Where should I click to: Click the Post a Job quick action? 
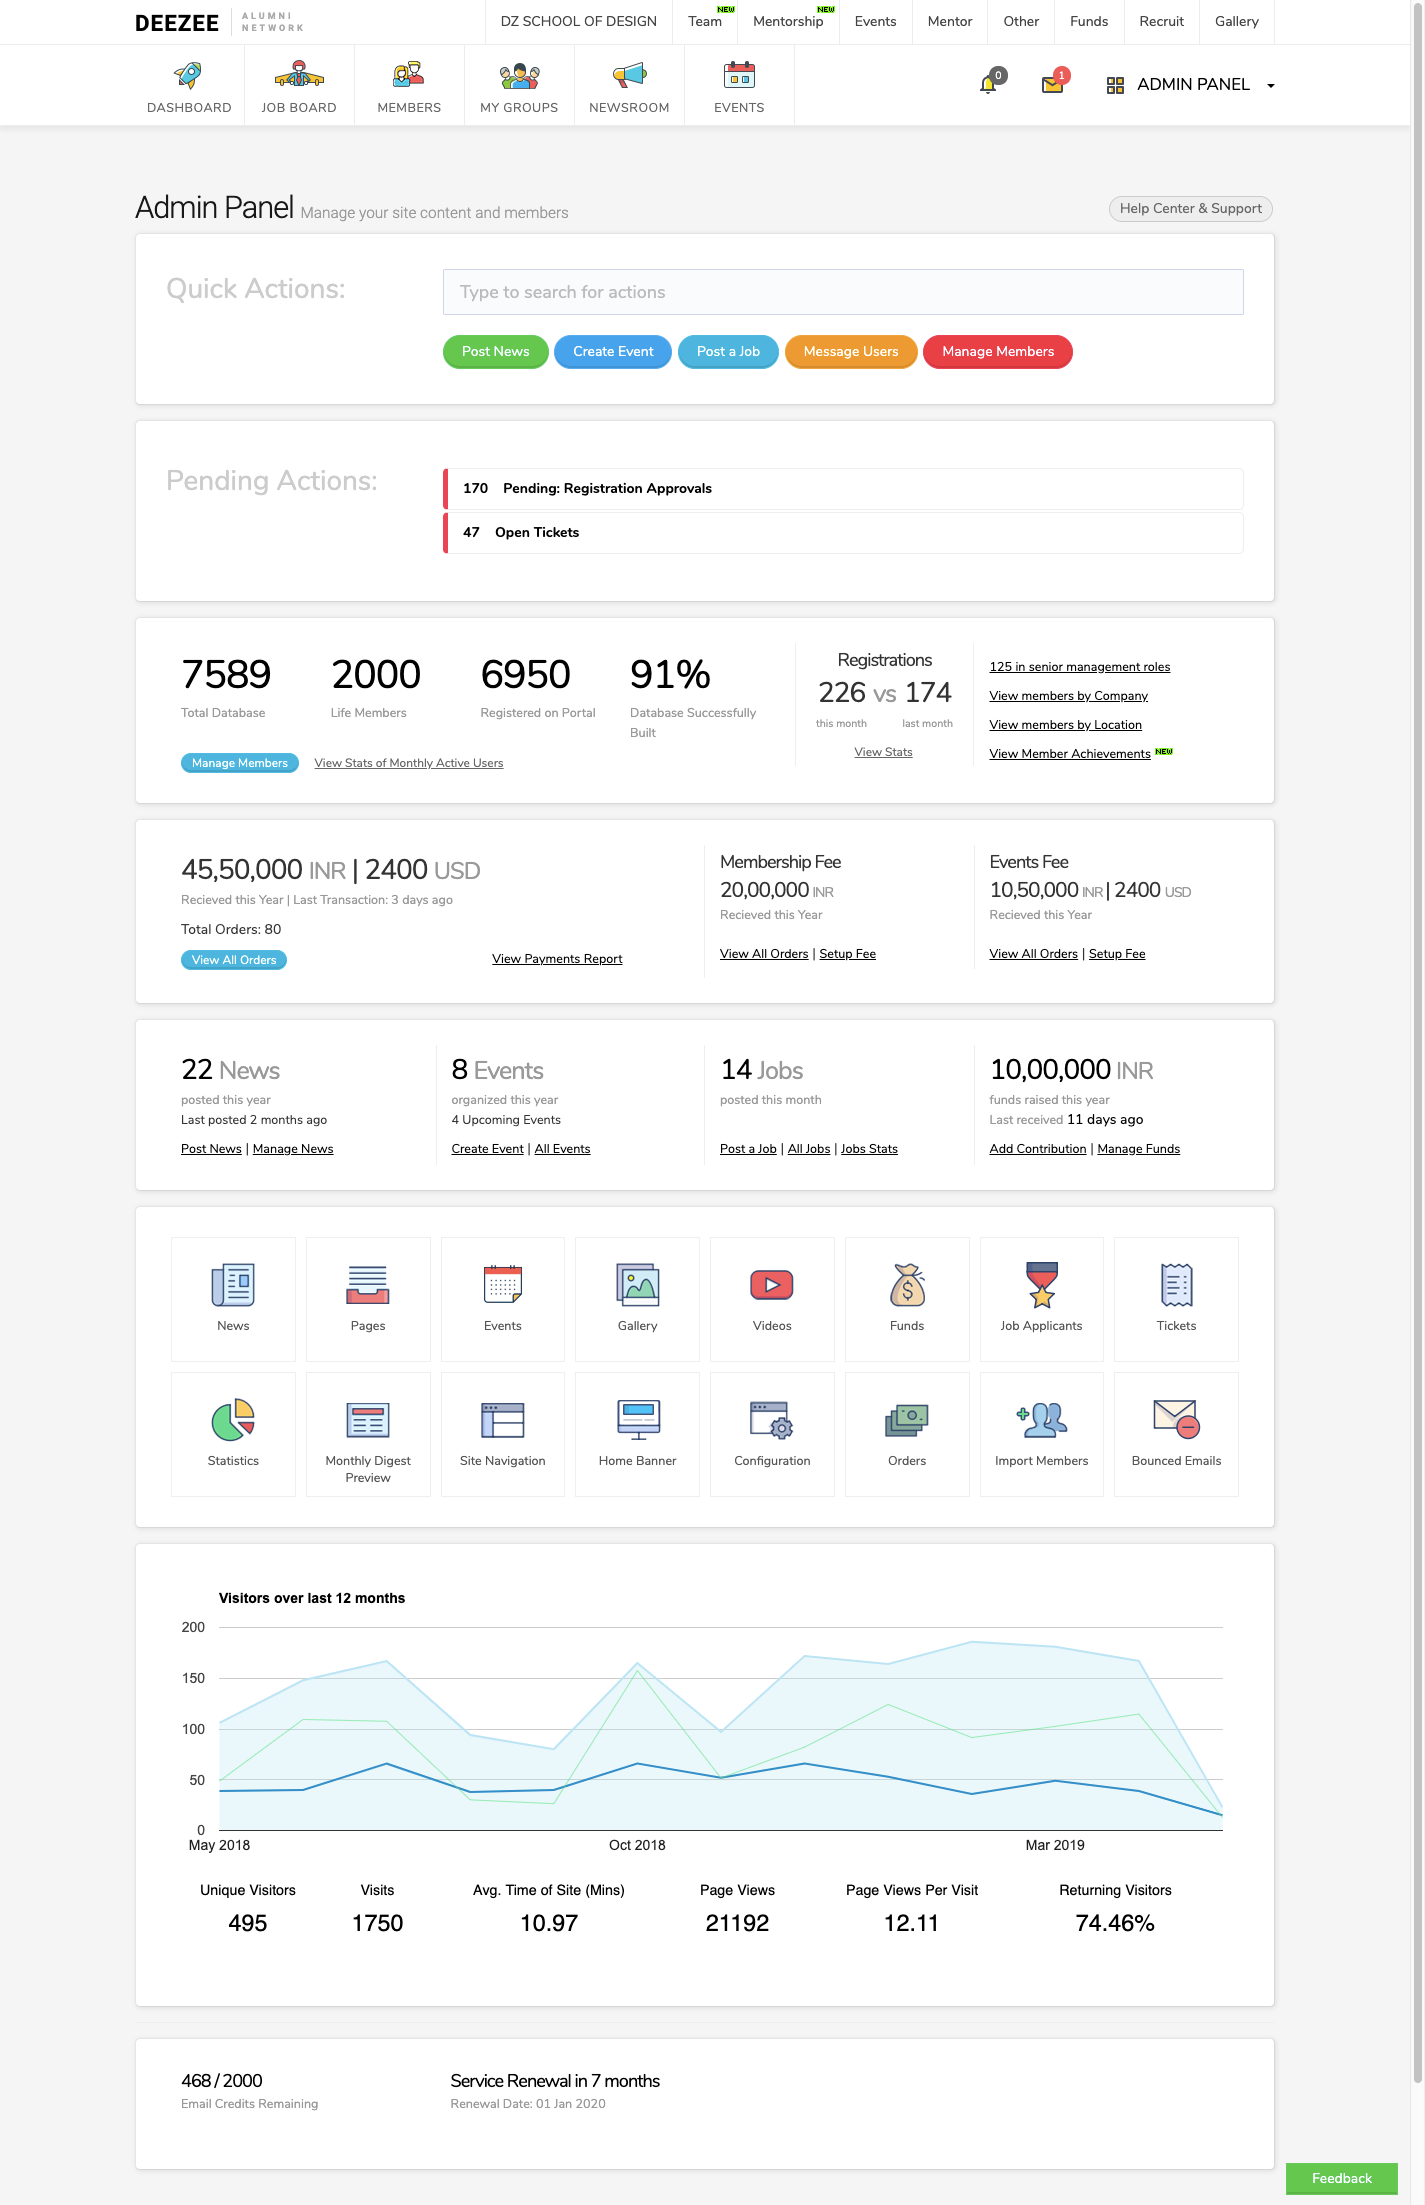coord(728,352)
